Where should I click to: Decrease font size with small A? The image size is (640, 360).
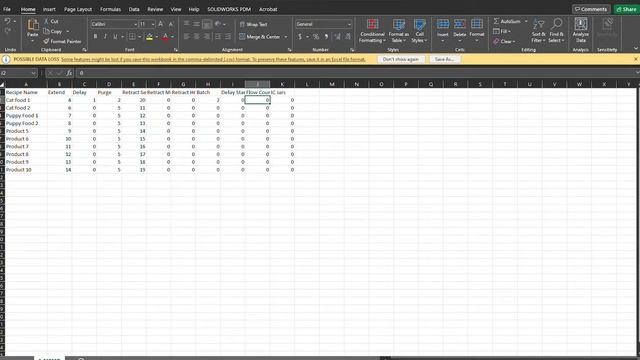click(x=171, y=24)
